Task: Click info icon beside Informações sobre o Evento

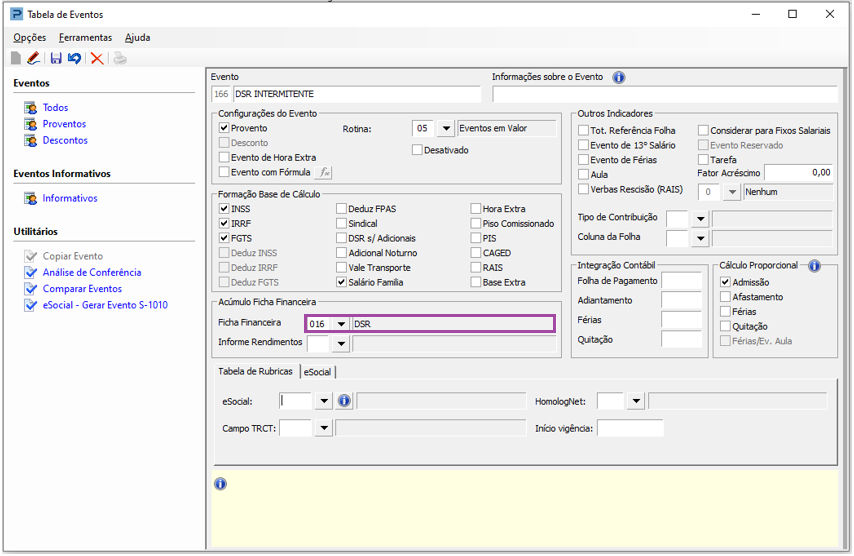Action: (x=618, y=77)
